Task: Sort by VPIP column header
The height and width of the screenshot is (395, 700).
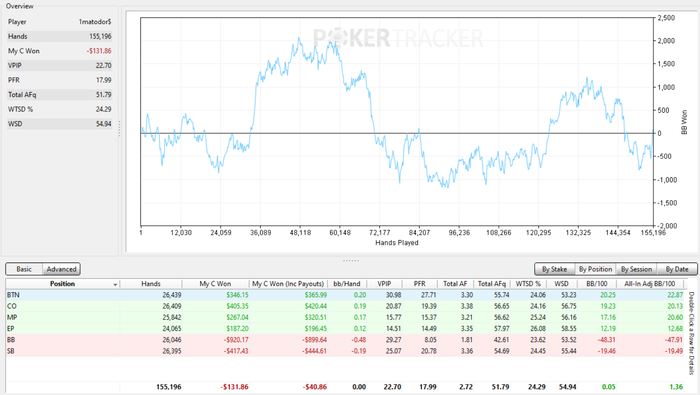Action: pos(384,284)
